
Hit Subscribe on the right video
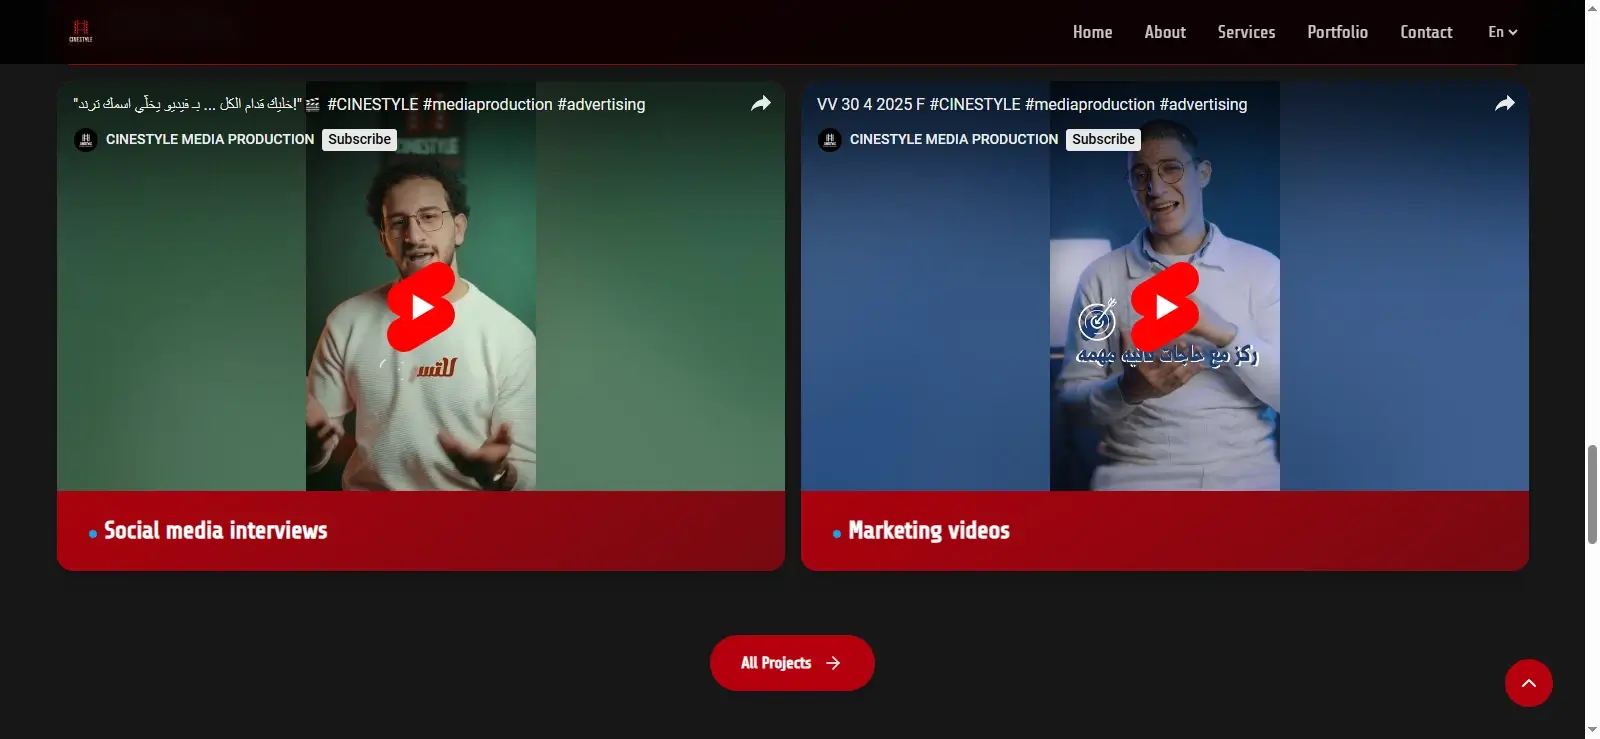1103,140
